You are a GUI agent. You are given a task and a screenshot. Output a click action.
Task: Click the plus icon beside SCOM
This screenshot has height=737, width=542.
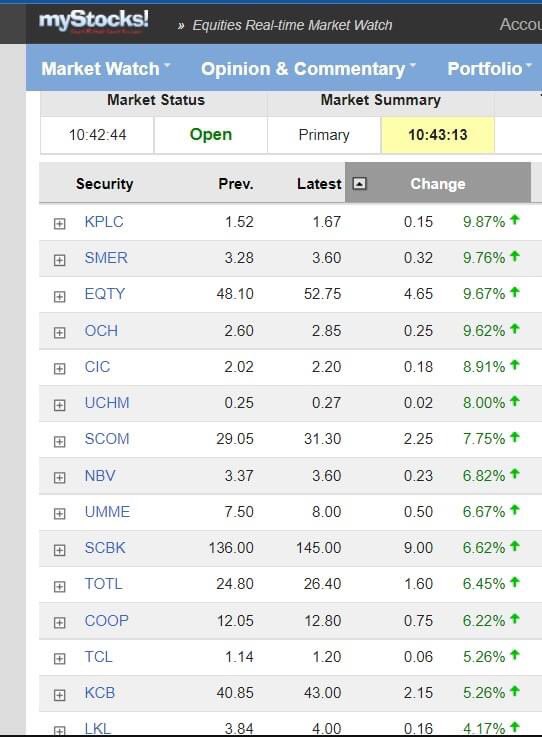(x=59, y=441)
